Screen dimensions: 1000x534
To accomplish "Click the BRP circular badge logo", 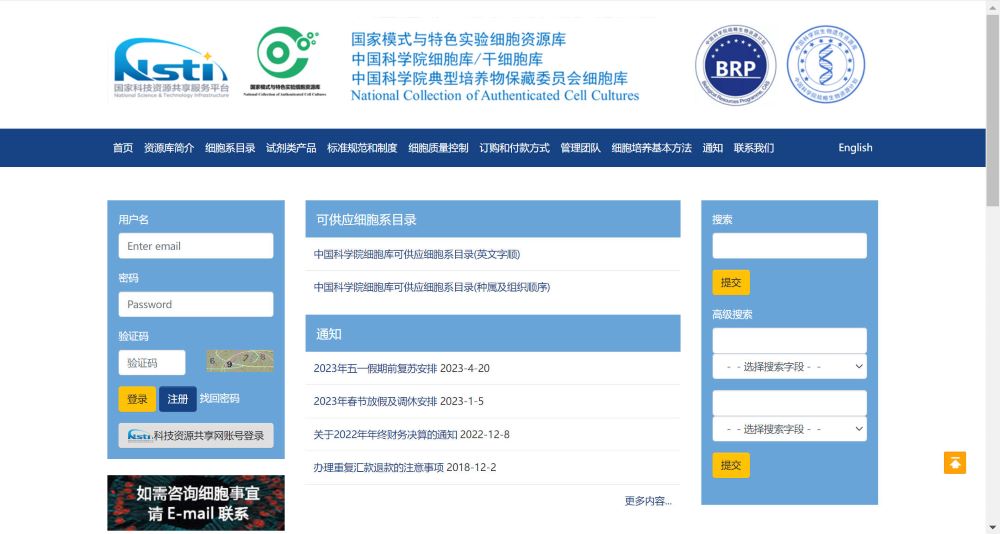I will (x=735, y=66).
